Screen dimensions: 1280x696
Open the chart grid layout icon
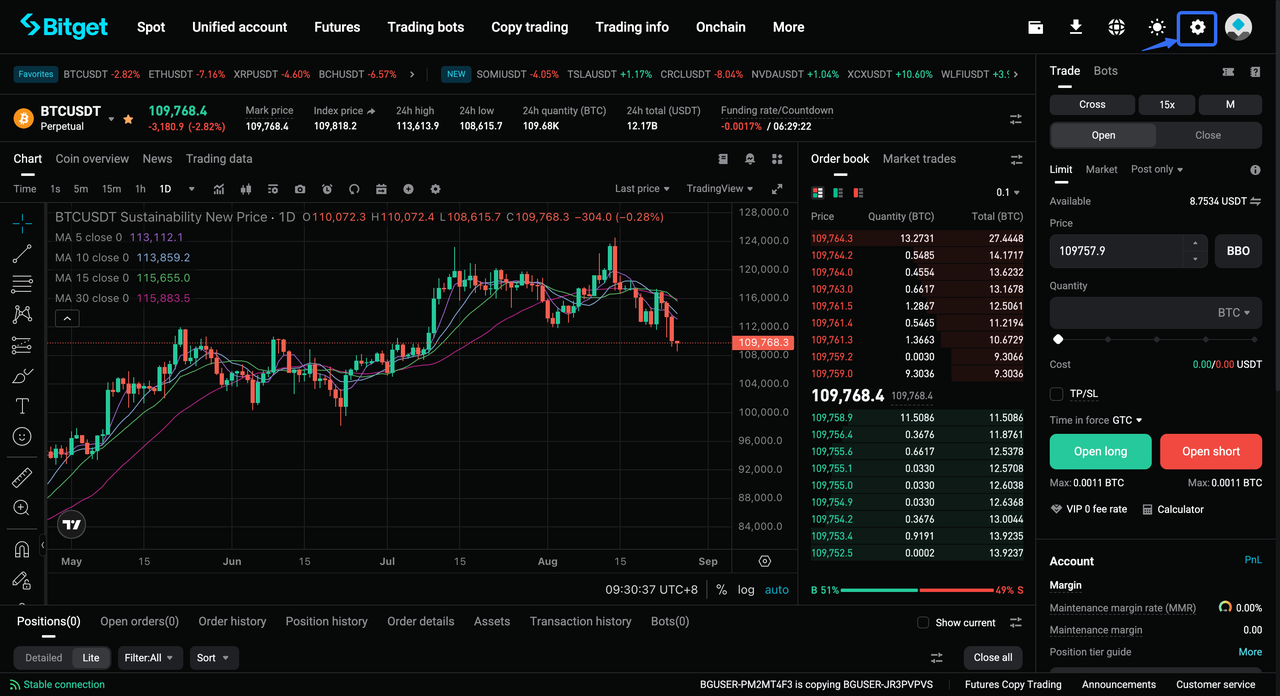(x=777, y=159)
